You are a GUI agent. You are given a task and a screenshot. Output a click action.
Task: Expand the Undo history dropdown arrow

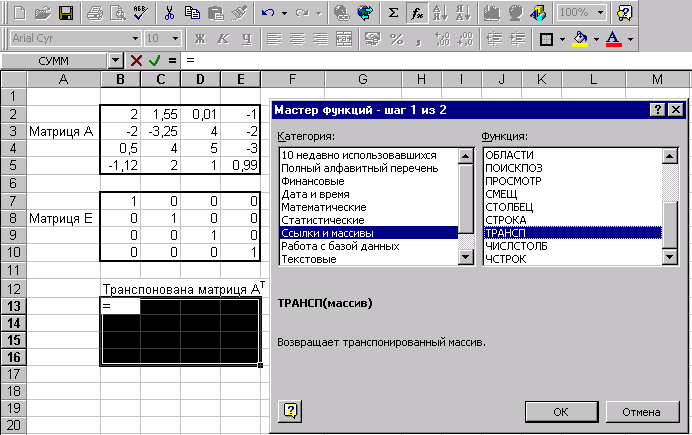[x=284, y=13]
